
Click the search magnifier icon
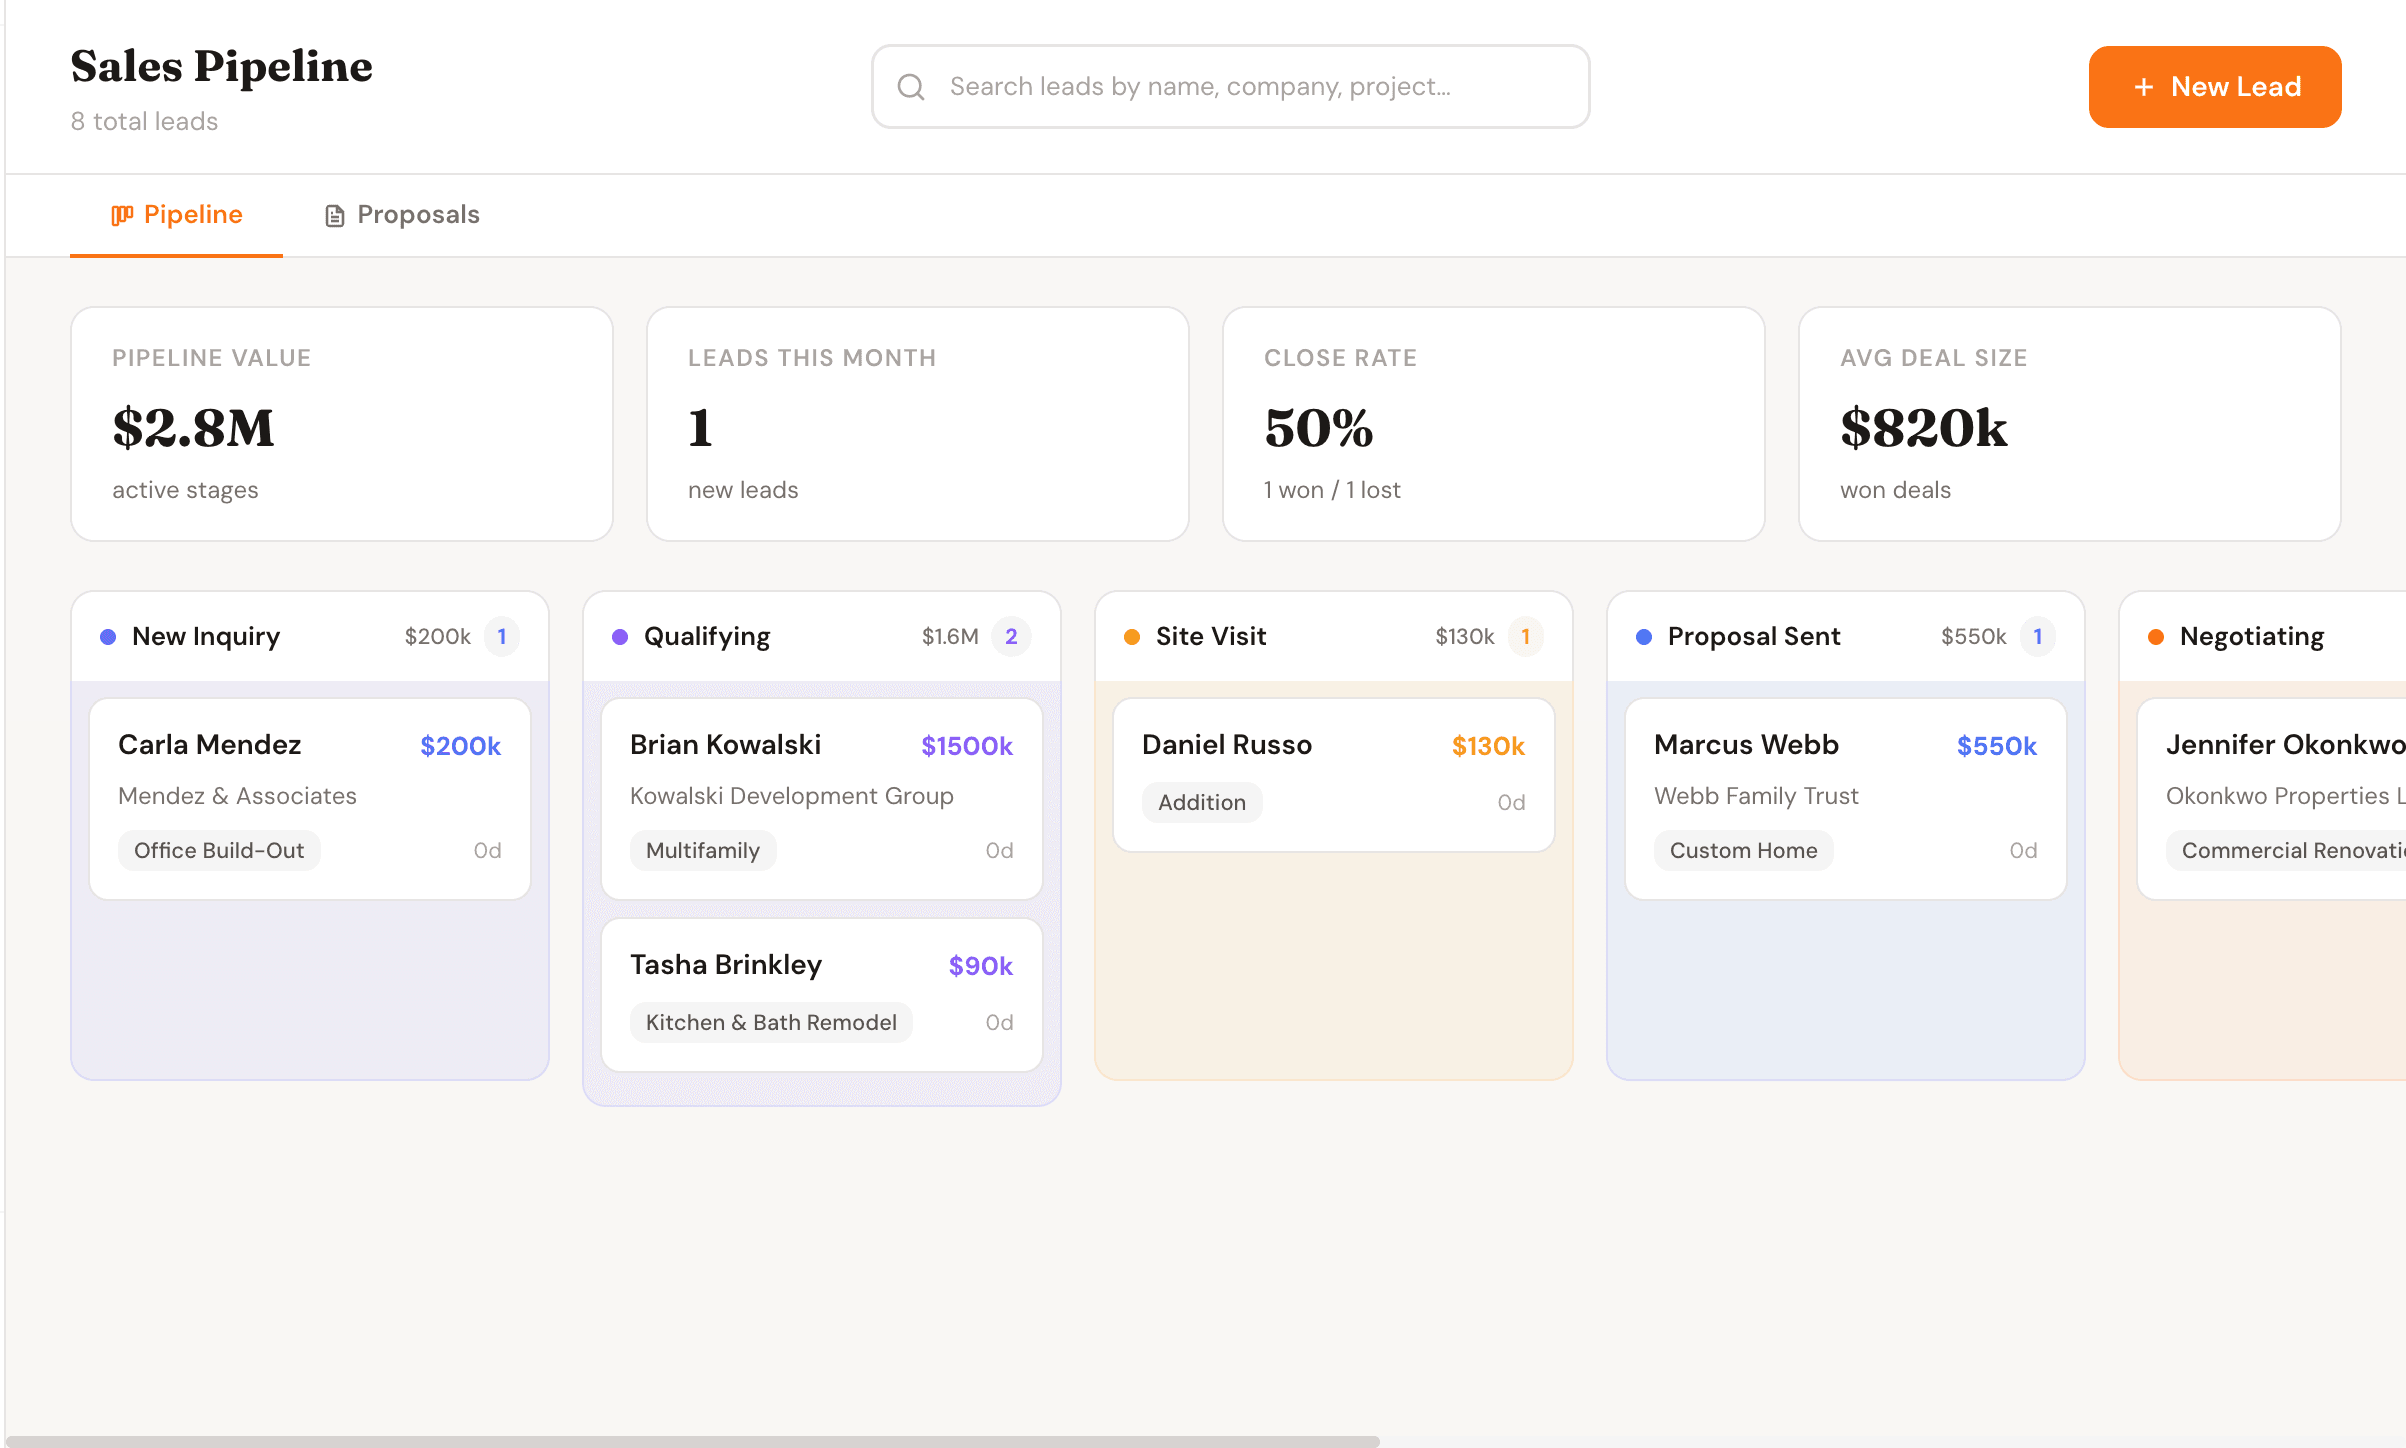tap(910, 86)
